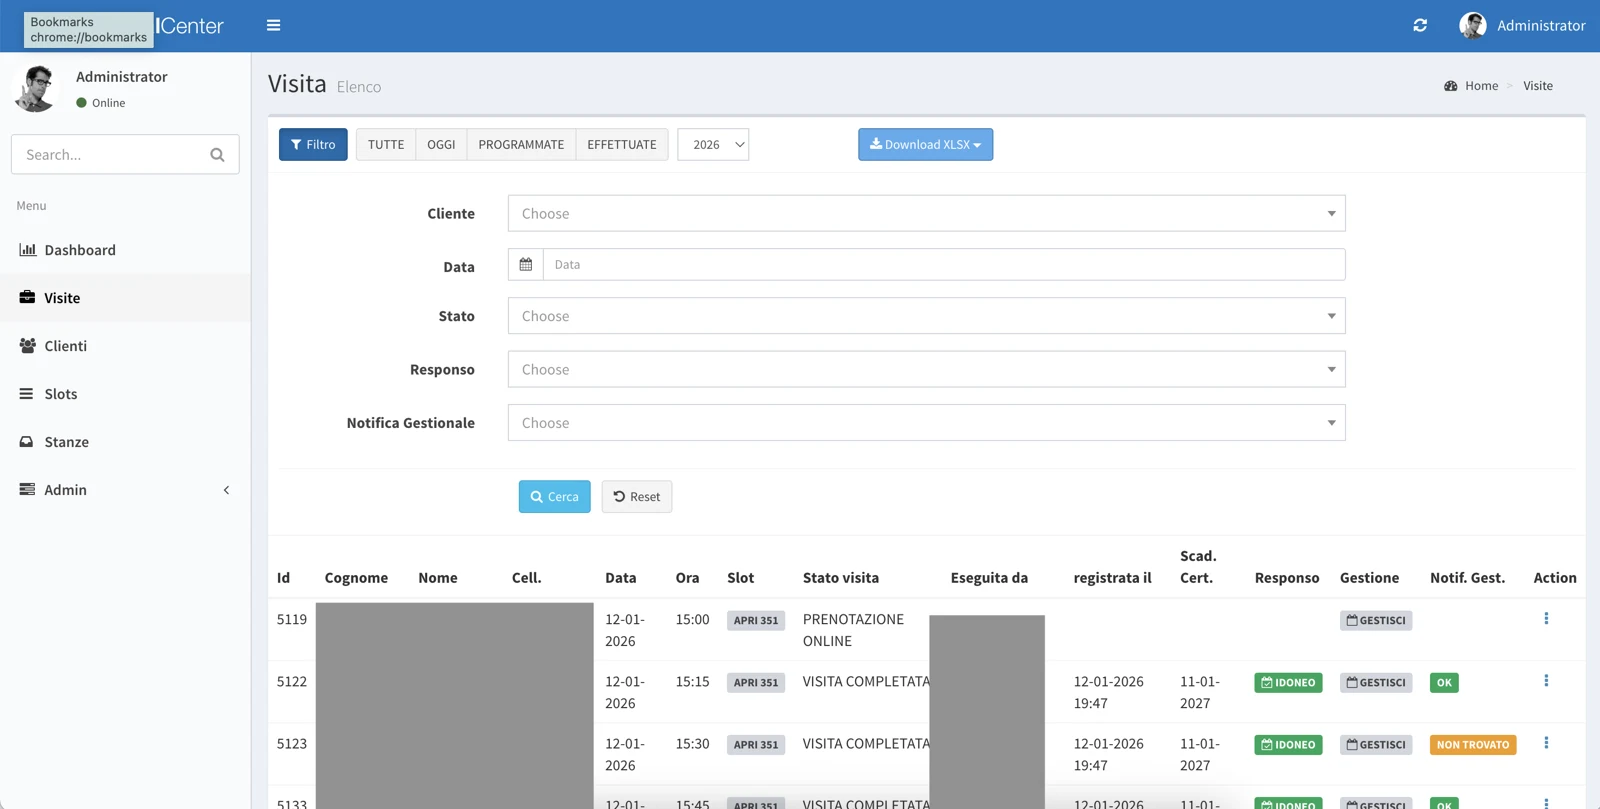Open row 5122 action menu dots

tap(1546, 681)
